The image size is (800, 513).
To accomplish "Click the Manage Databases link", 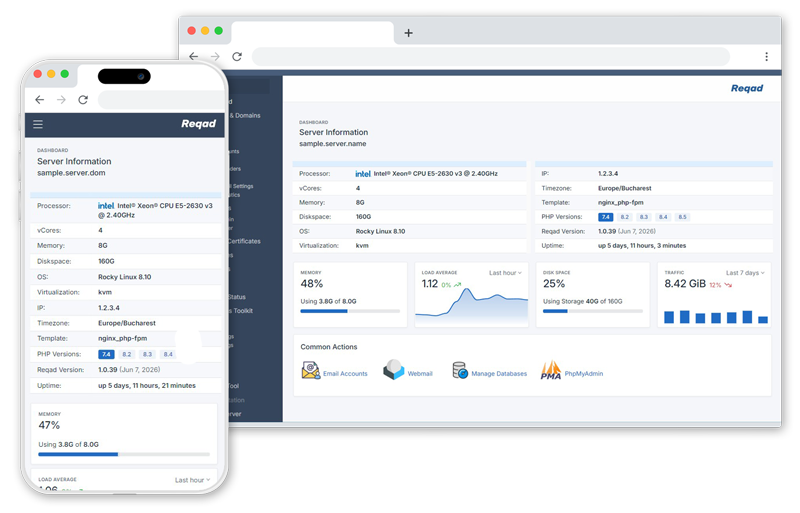I will click(499, 374).
